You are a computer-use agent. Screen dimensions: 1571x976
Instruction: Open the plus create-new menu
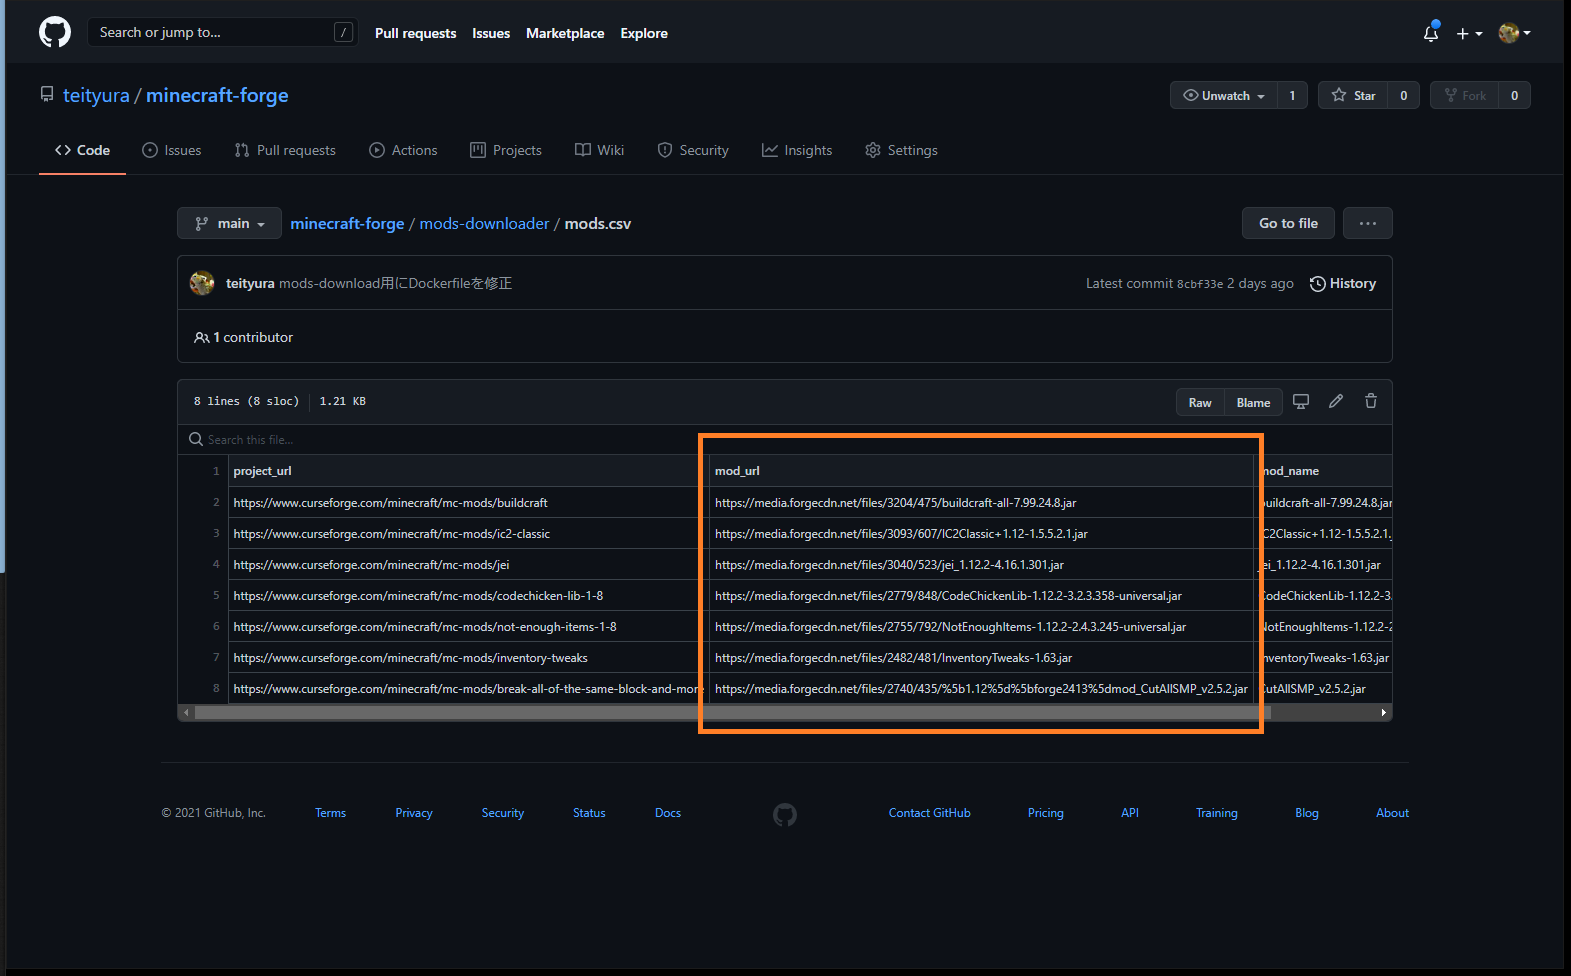[1469, 33]
